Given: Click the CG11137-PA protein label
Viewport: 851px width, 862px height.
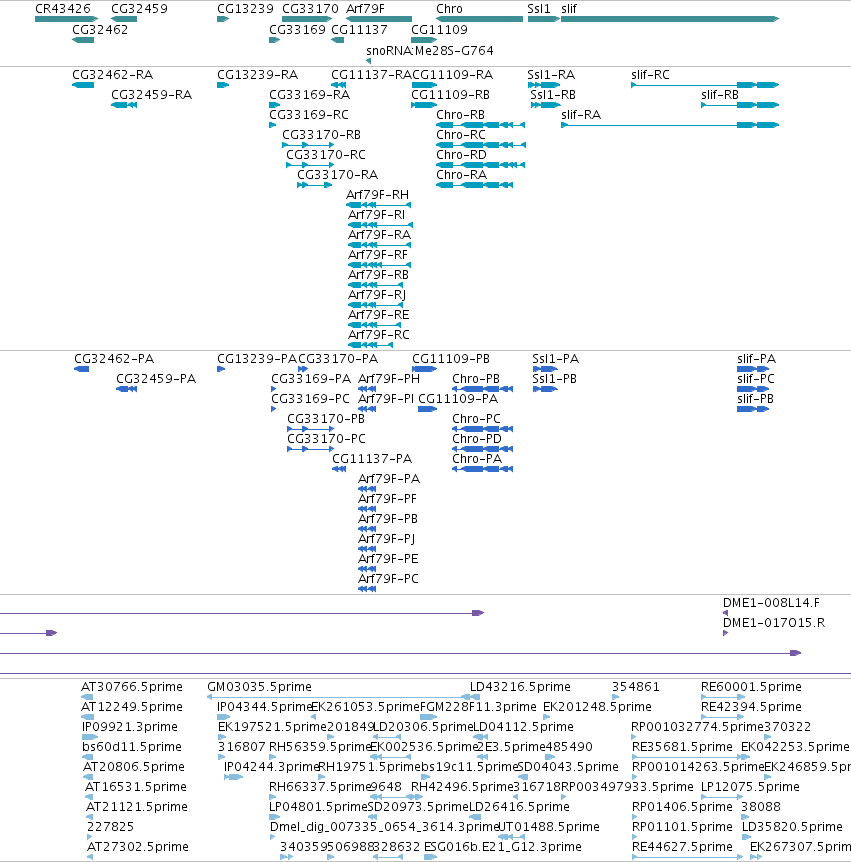Looking at the screenshot, I should point(372,458).
